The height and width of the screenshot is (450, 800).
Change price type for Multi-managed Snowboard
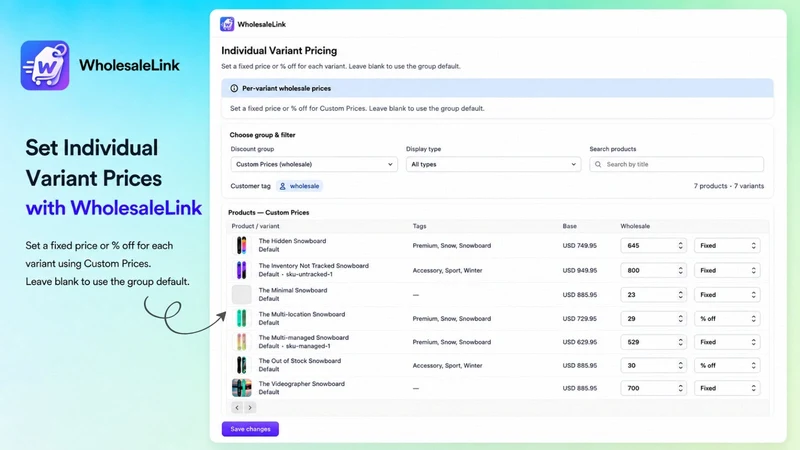click(727, 342)
